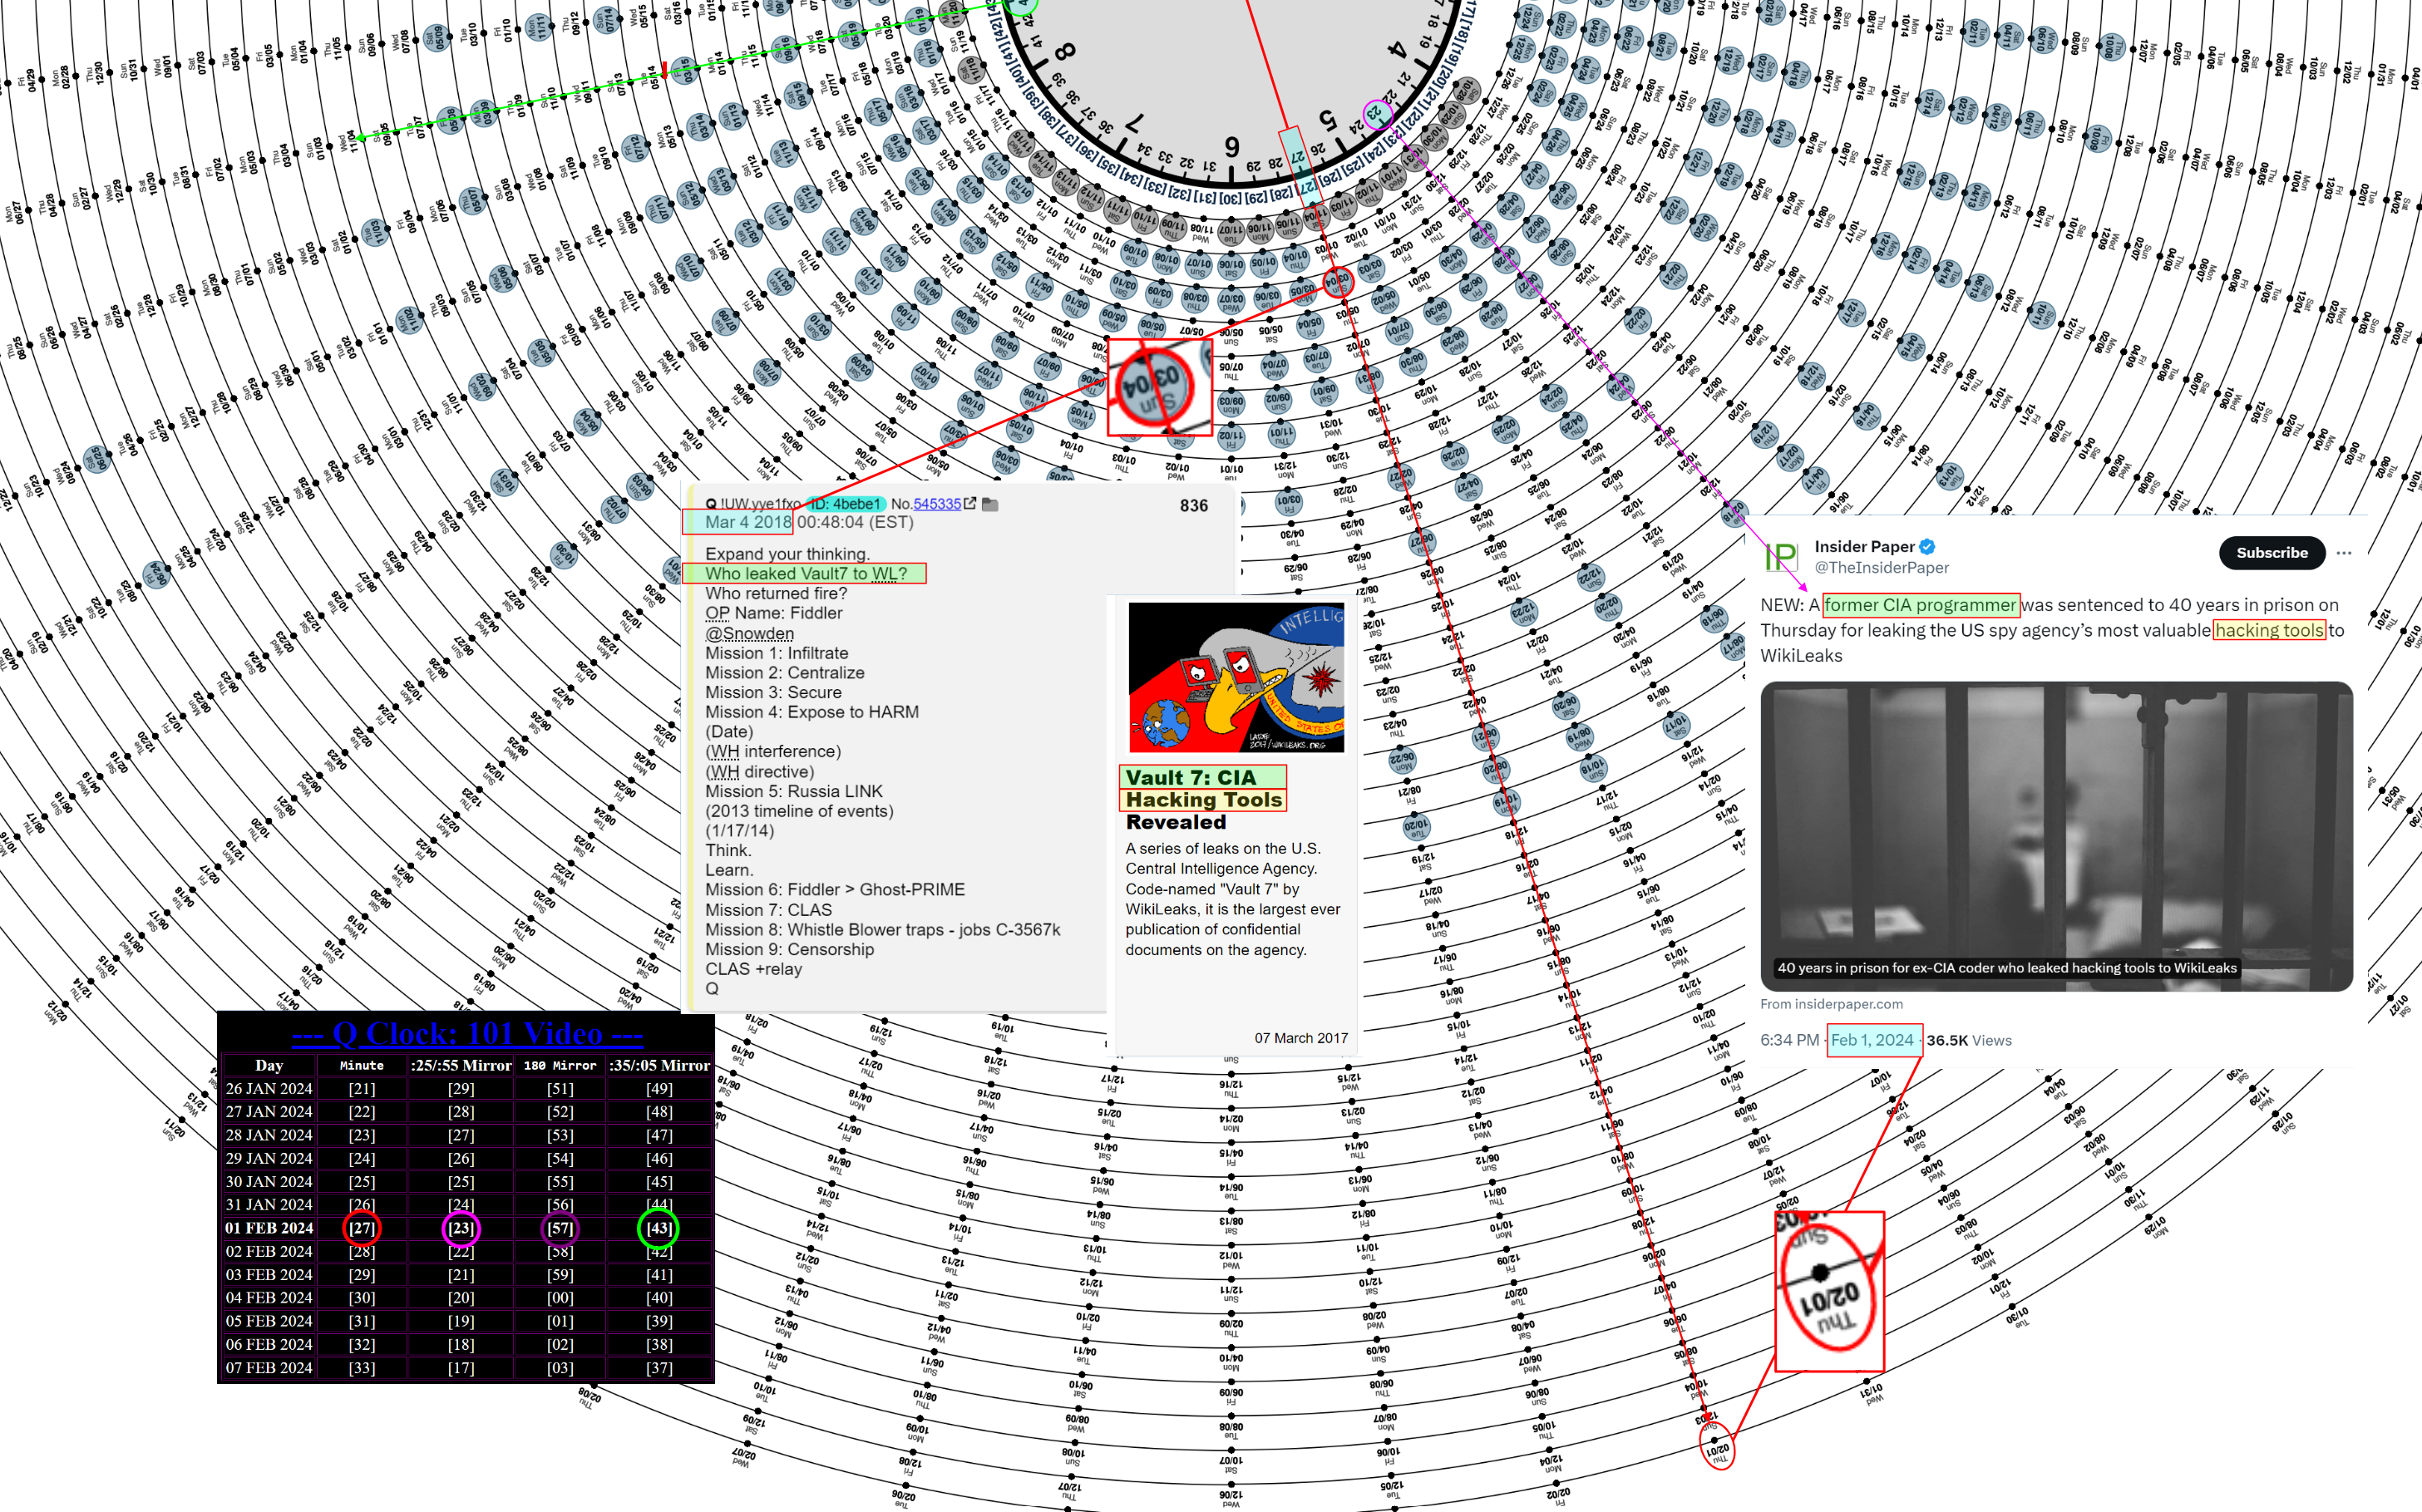Open the From insiderpaper.com source link
The height and width of the screenshot is (1512, 2422).
(1831, 1004)
